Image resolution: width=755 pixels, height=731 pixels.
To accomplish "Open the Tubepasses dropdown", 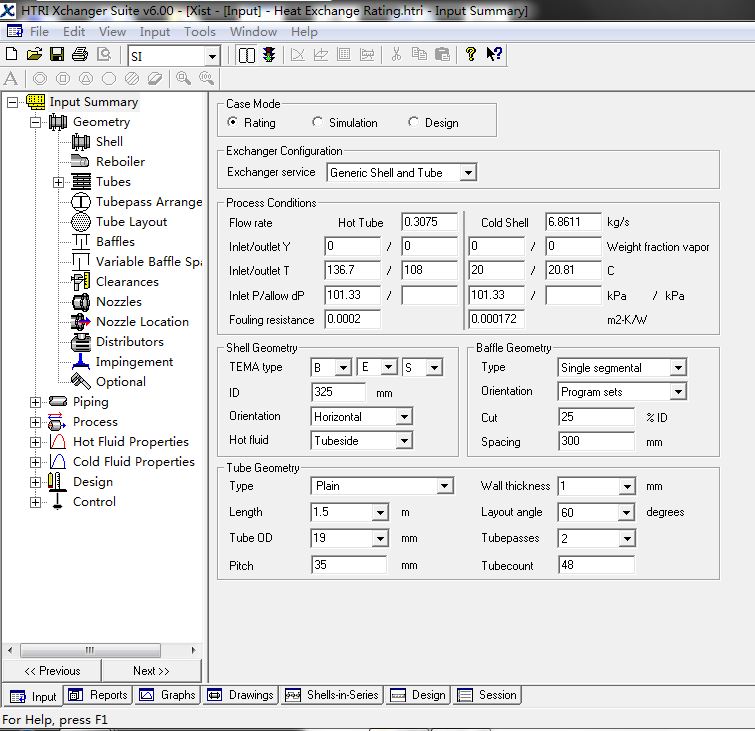I will click(x=627, y=538).
